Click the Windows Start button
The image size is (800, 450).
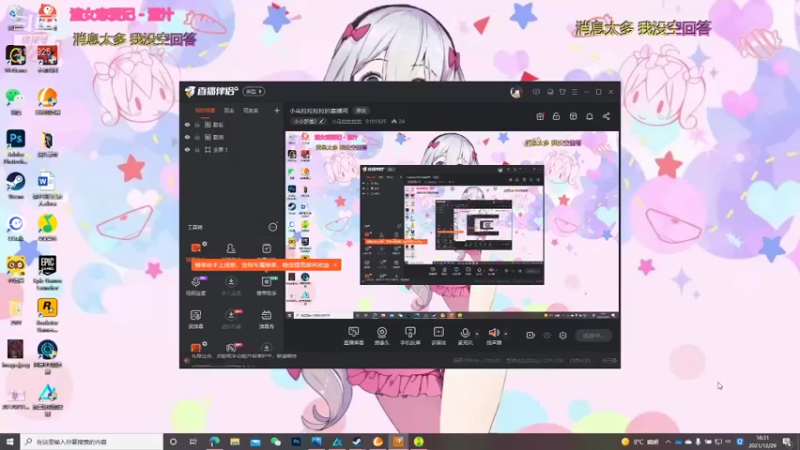pyautogui.click(x=10, y=441)
